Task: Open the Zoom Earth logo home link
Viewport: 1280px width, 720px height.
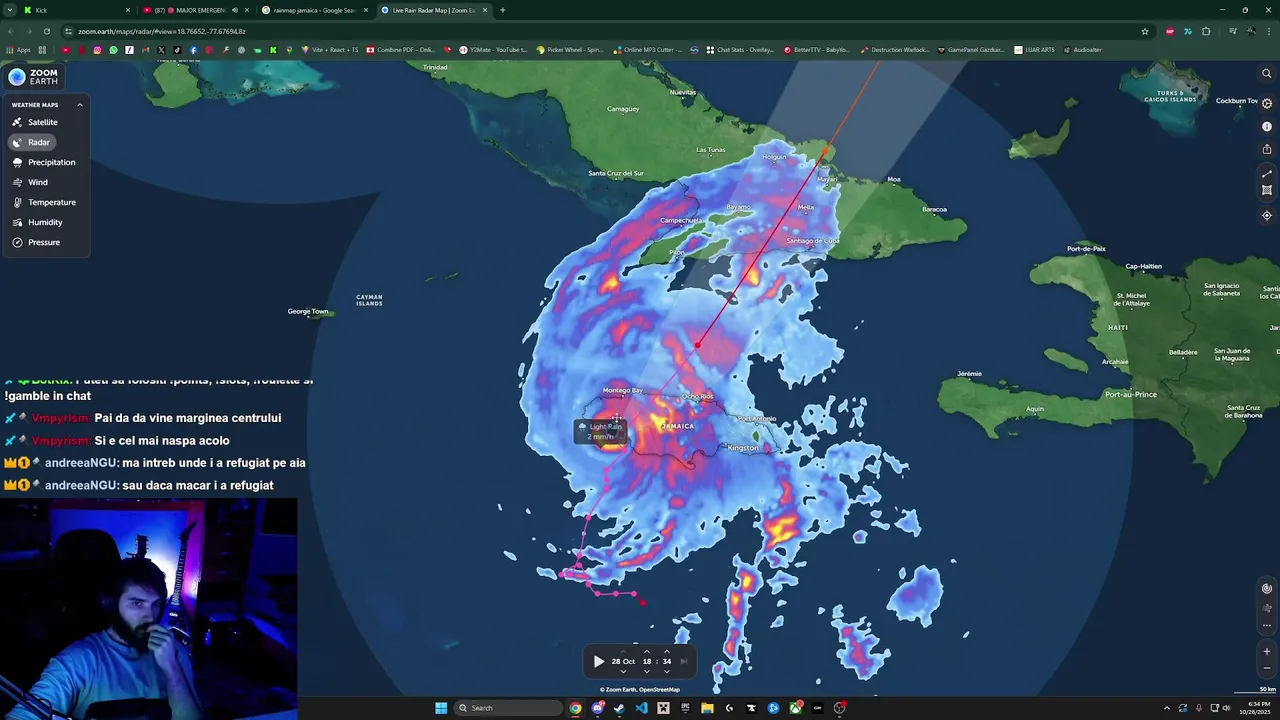Action: coord(34,77)
